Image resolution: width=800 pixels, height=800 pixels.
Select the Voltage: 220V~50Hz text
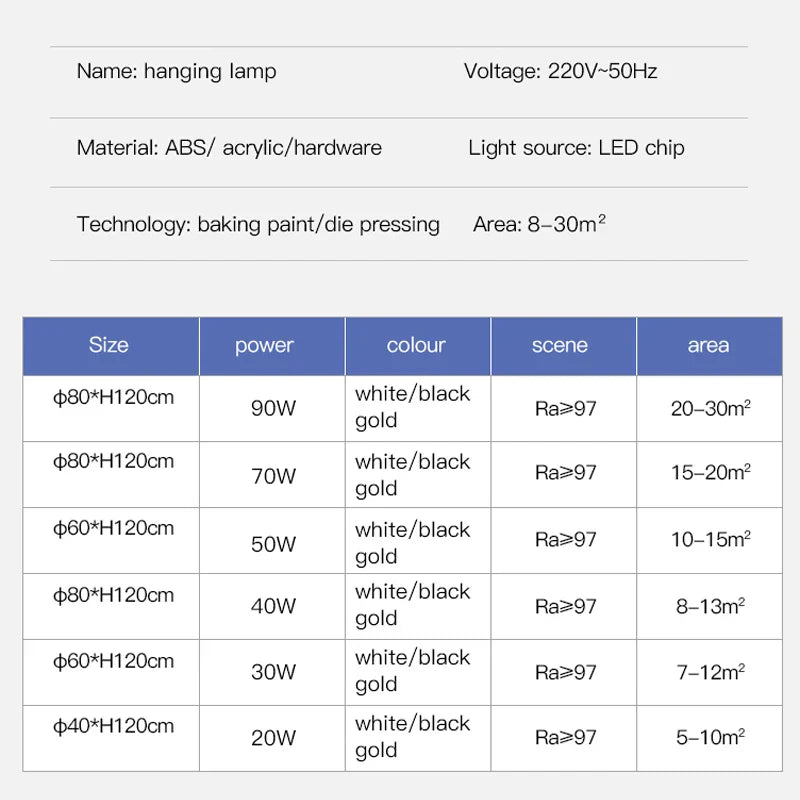(560, 71)
